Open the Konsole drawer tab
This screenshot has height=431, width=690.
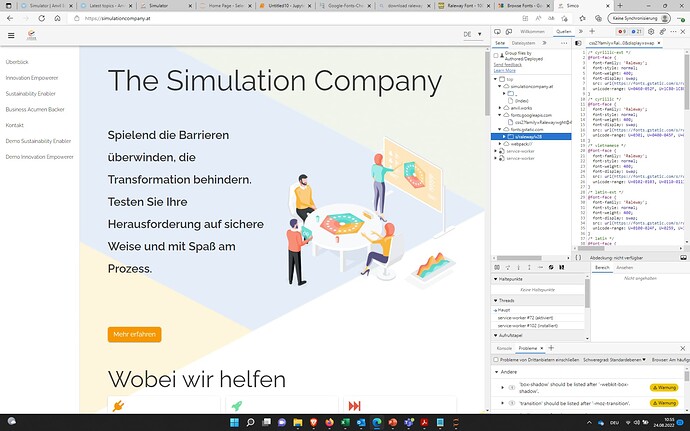(504, 348)
